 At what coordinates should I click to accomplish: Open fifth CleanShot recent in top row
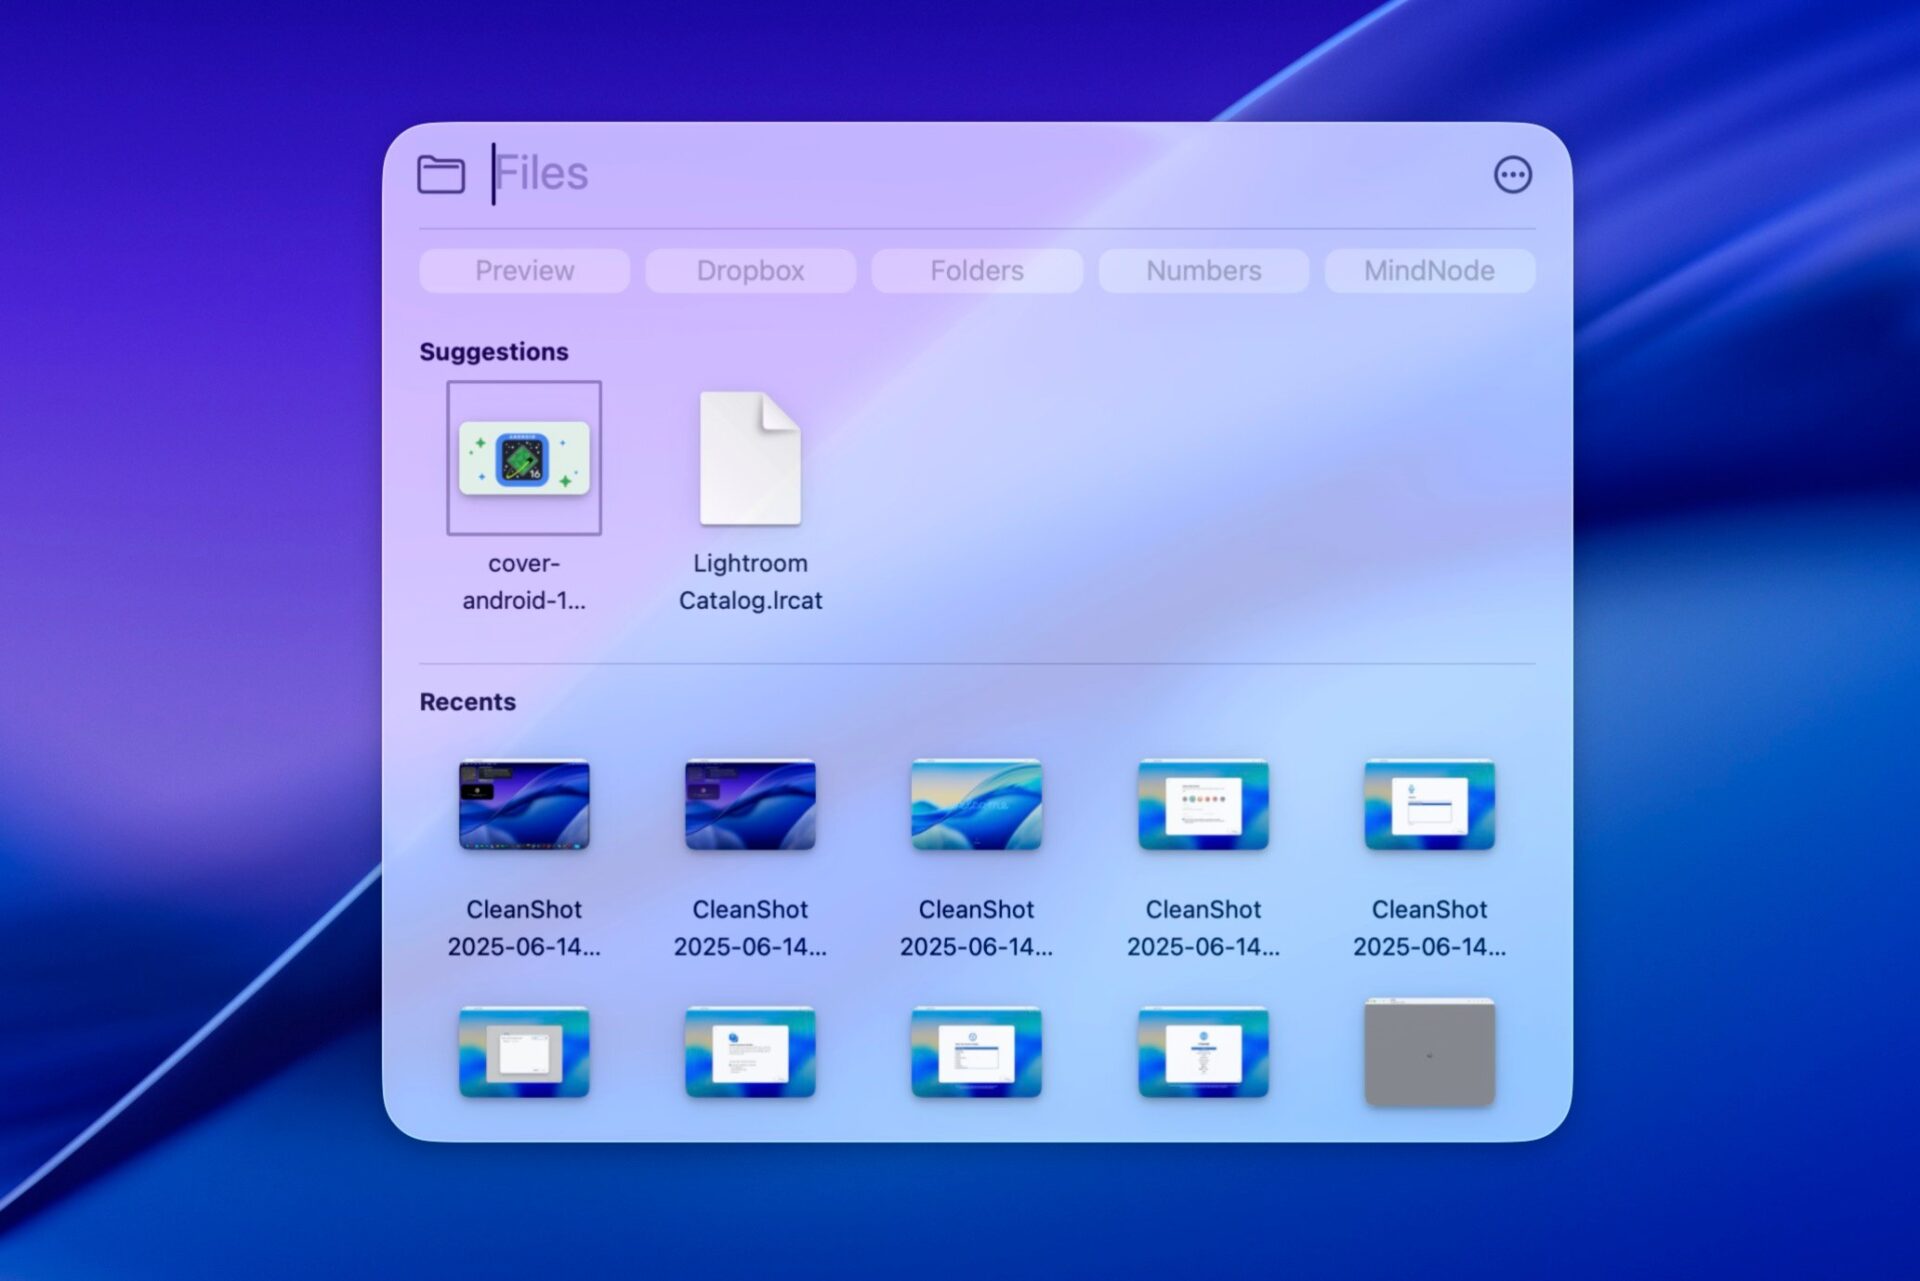pyautogui.click(x=1429, y=805)
